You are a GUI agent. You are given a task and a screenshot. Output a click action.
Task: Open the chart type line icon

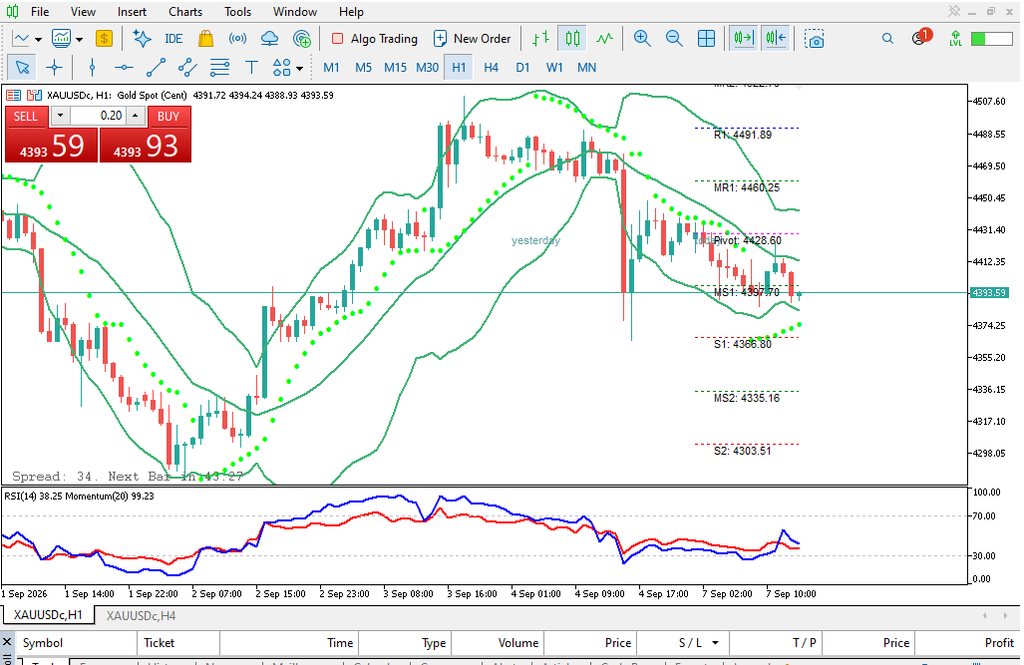[21, 39]
